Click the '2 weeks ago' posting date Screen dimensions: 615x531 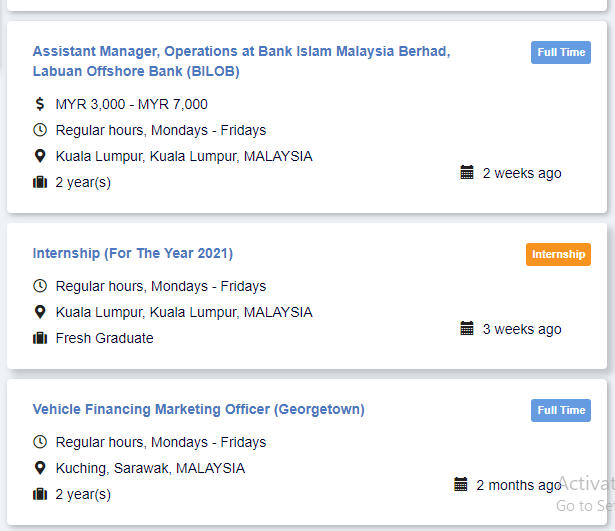pos(522,173)
